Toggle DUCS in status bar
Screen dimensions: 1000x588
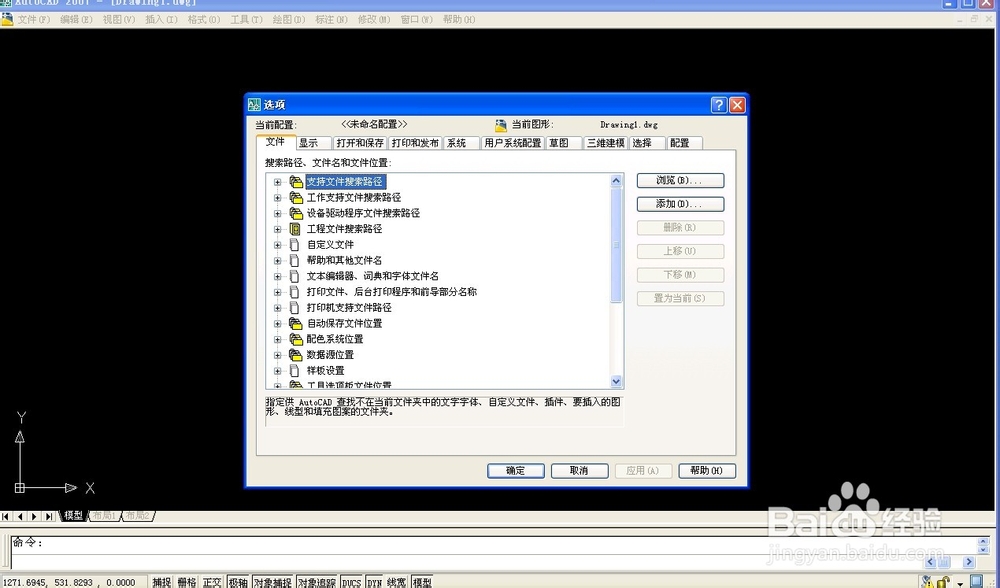pyautogui.click(x=351, y=582)
